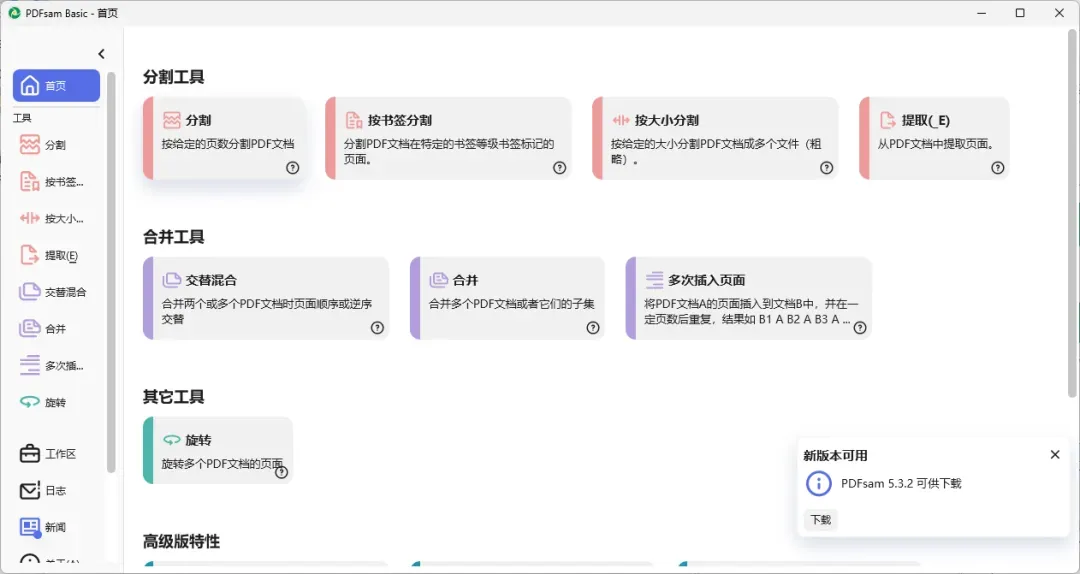Click the 旋转 card's rotate arrow icon
Screen dimensions: 1080x574
point(172,440)
